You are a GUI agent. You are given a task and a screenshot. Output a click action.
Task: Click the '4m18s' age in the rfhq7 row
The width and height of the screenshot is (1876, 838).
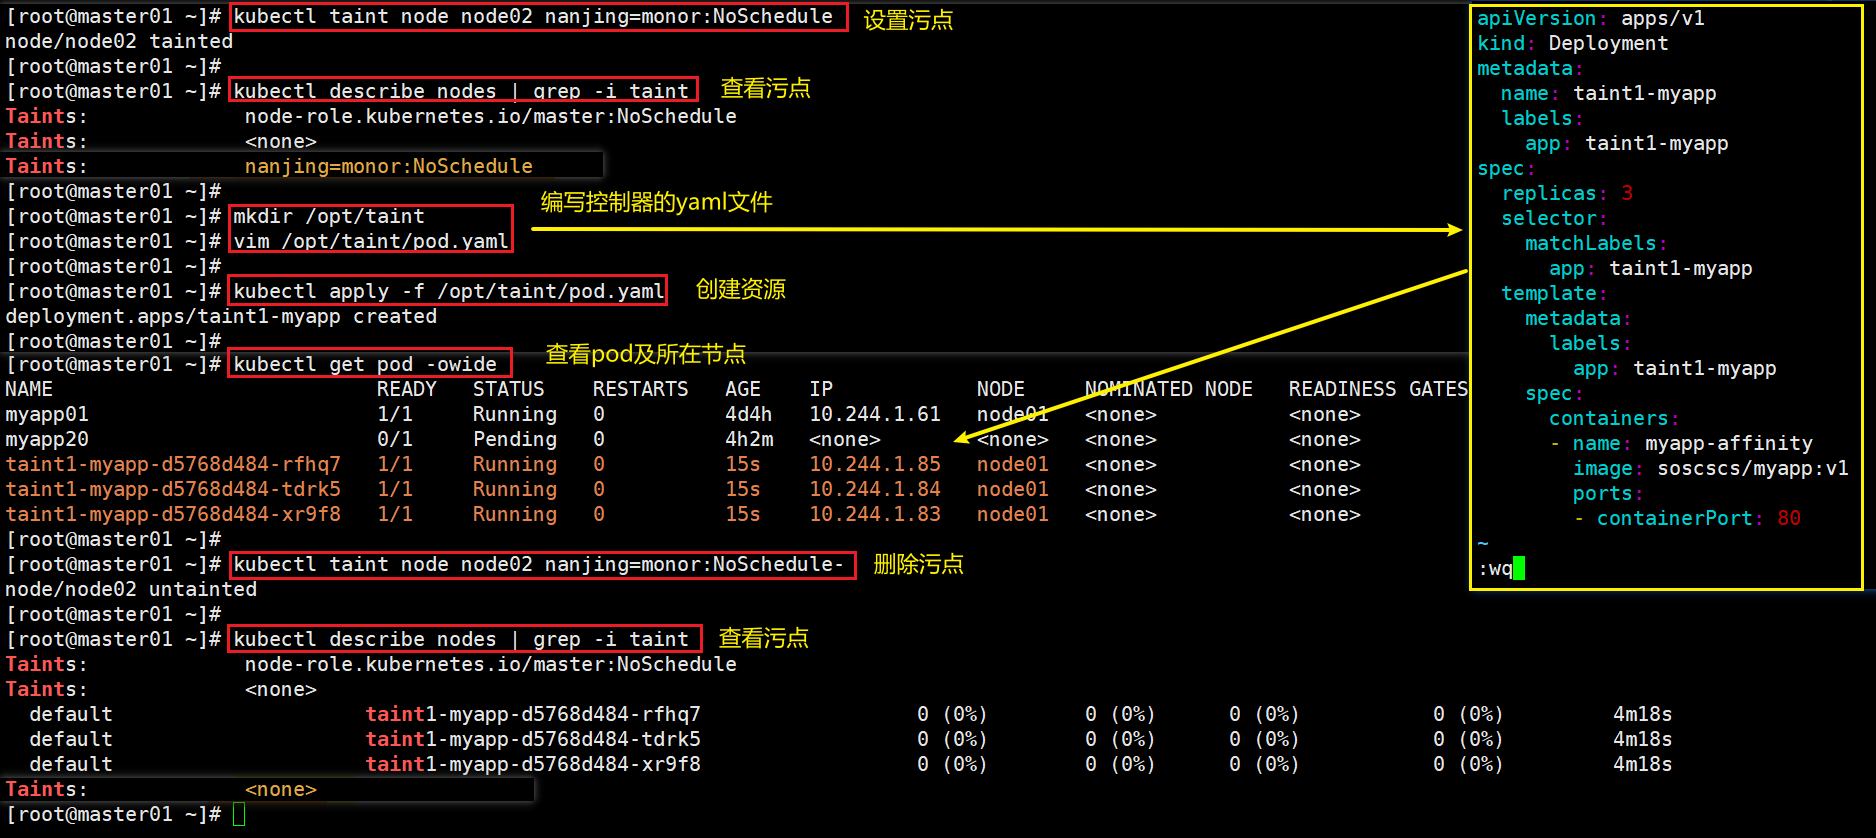1643,714
